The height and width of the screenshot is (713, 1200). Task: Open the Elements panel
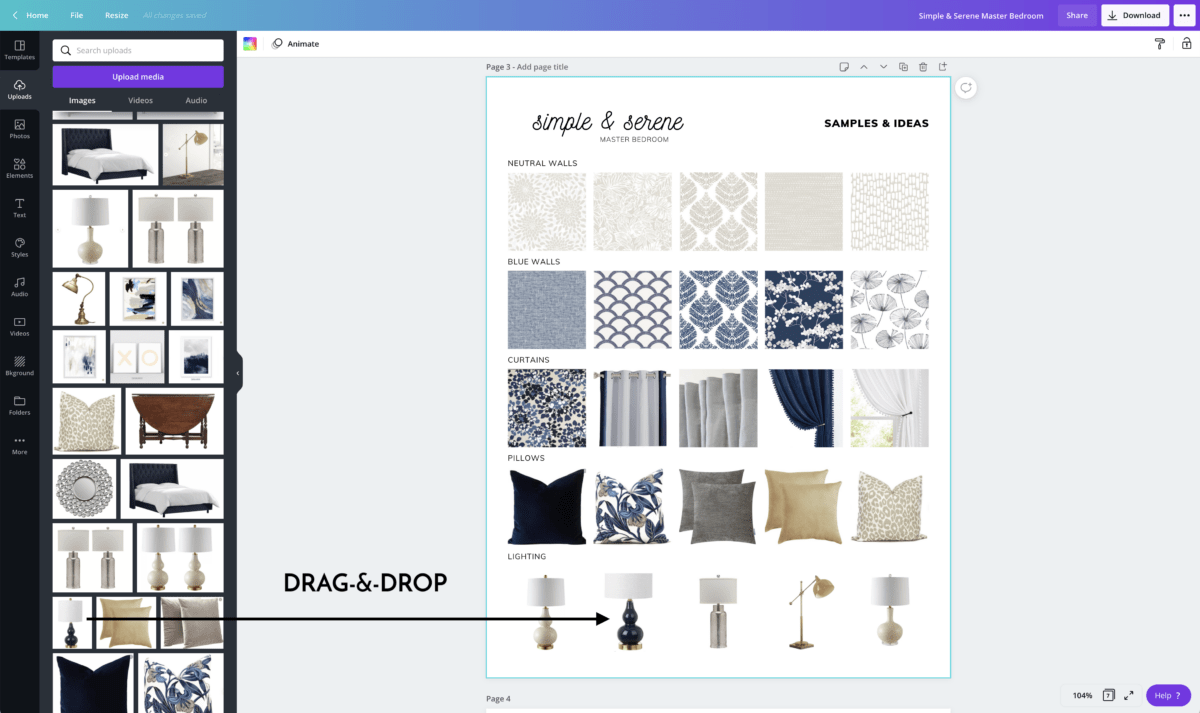[19, 168]
